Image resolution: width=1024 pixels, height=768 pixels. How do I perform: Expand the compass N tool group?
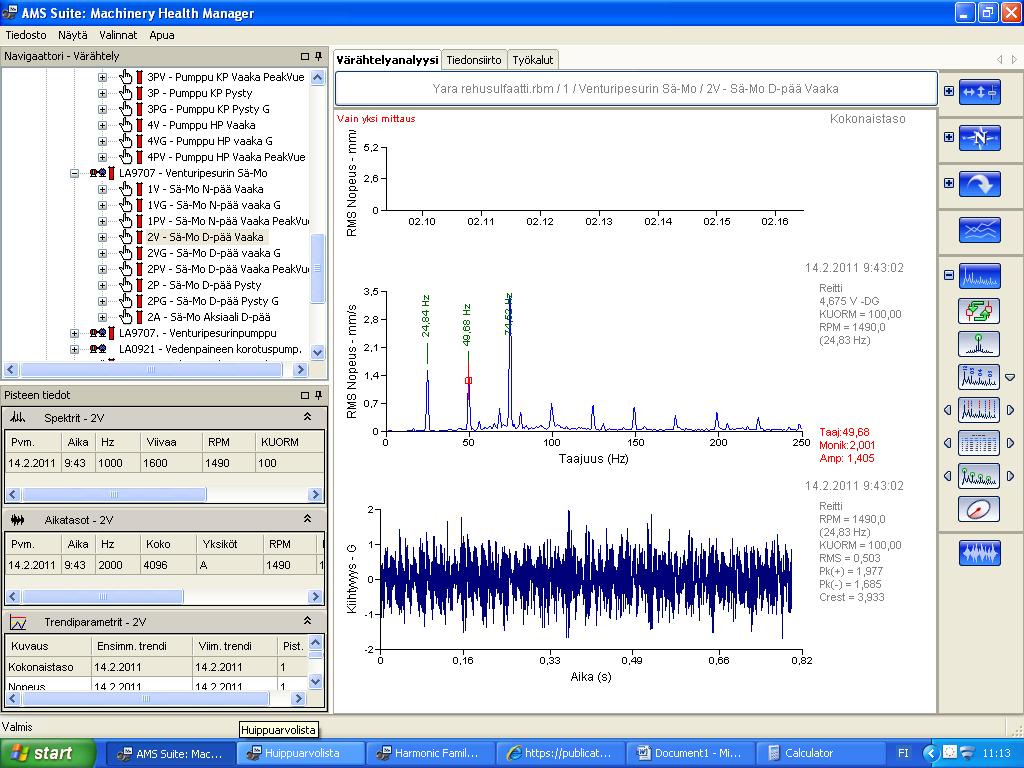pyautogui.click(x=949, y=137)
